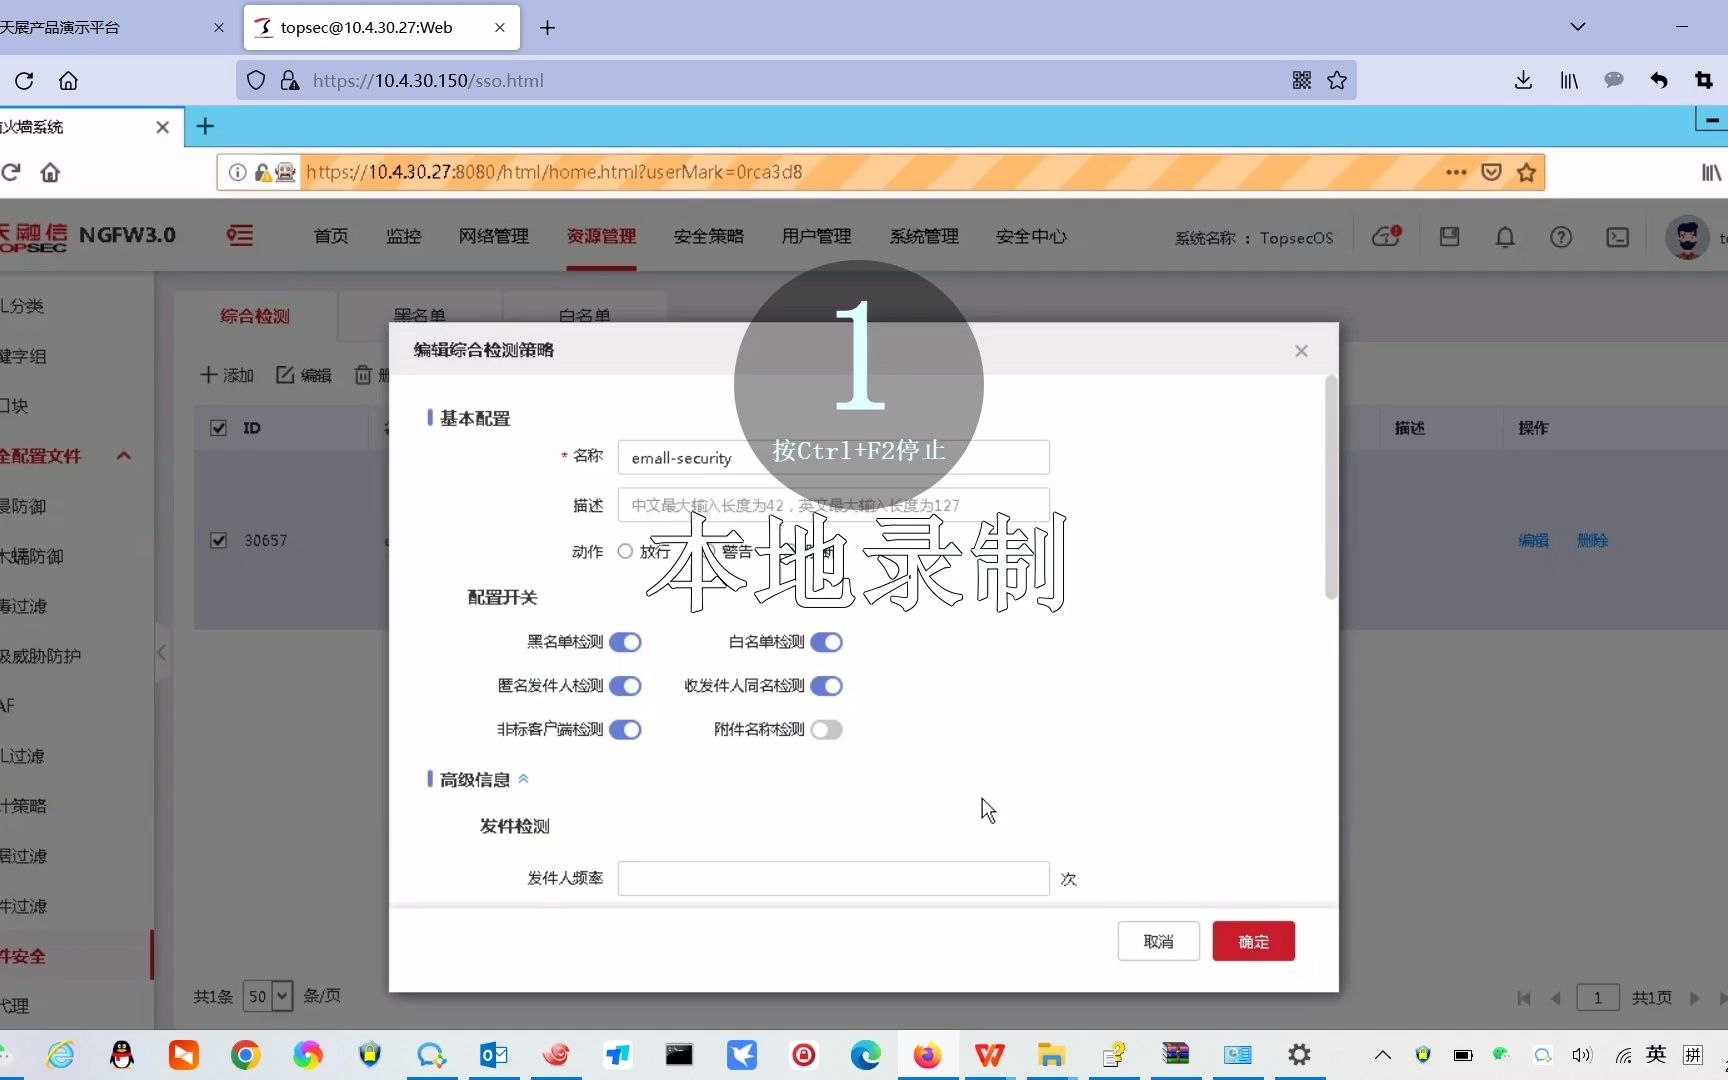Click the 名称 input field
The width and height of the screenshot is (1728, 1080).
point(834,457)
